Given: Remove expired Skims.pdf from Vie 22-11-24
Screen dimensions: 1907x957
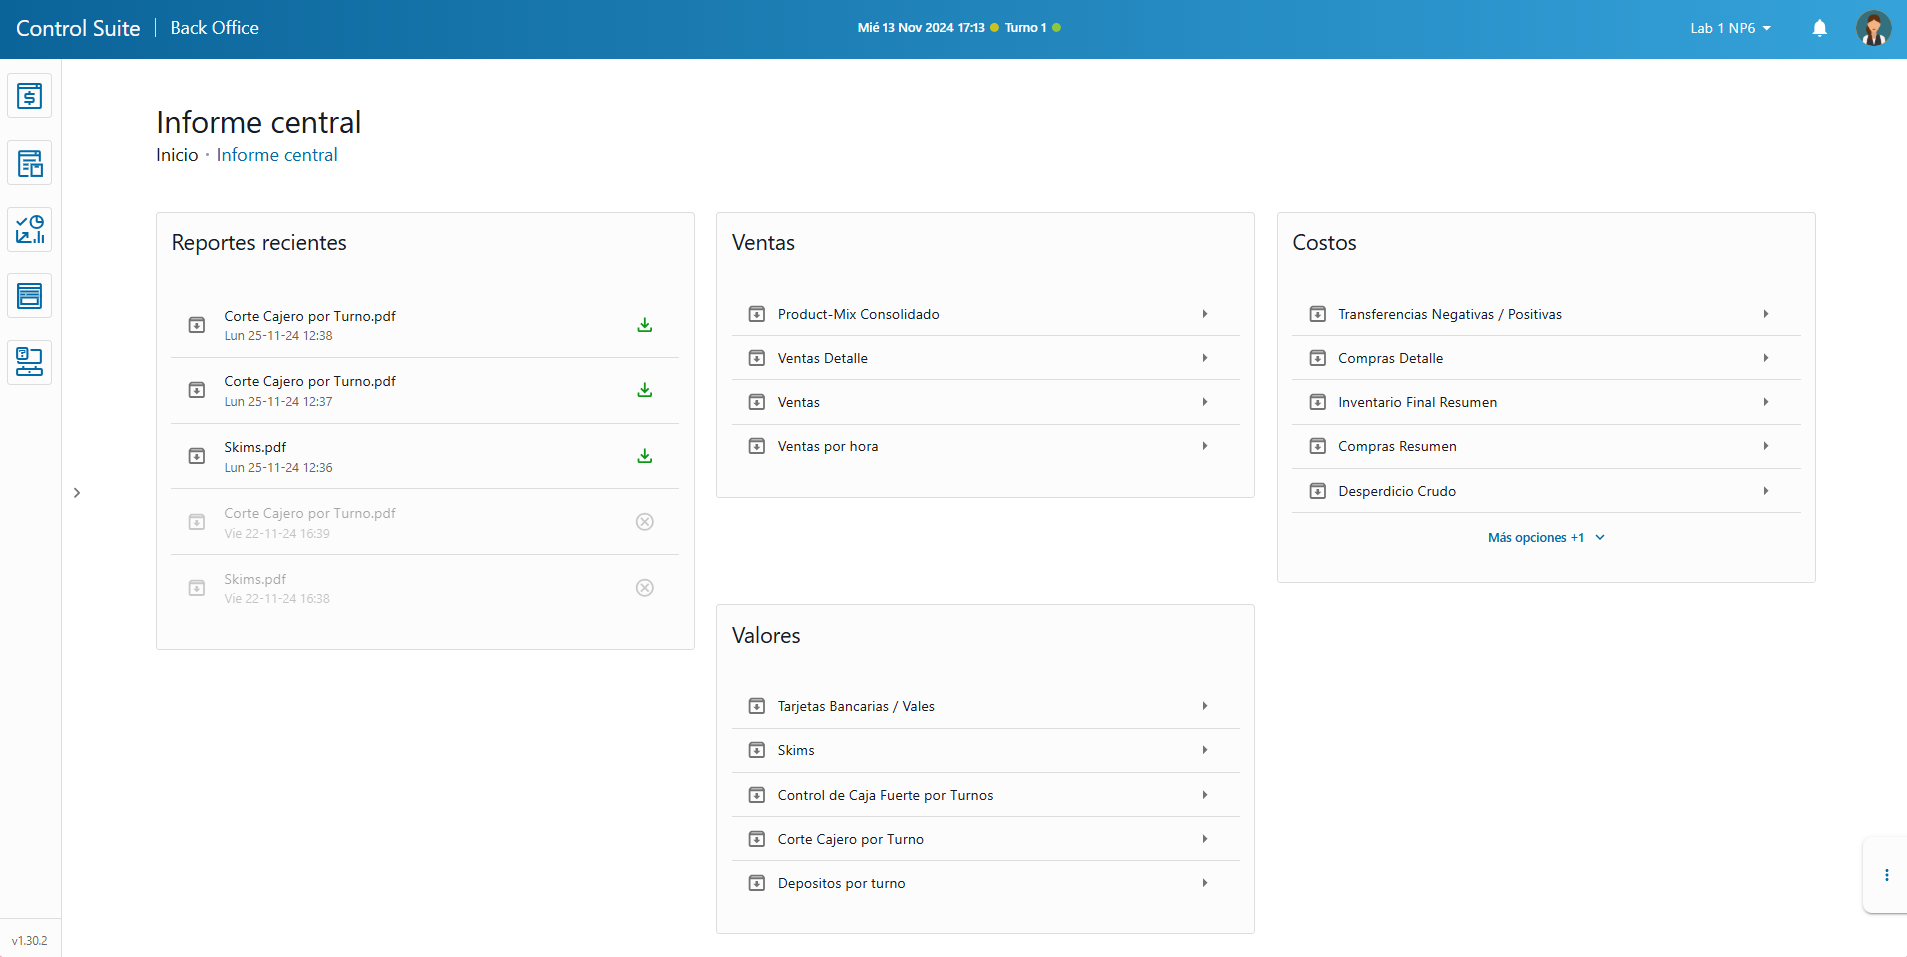Looking at the screenshot, I should [x=644, y=588].
